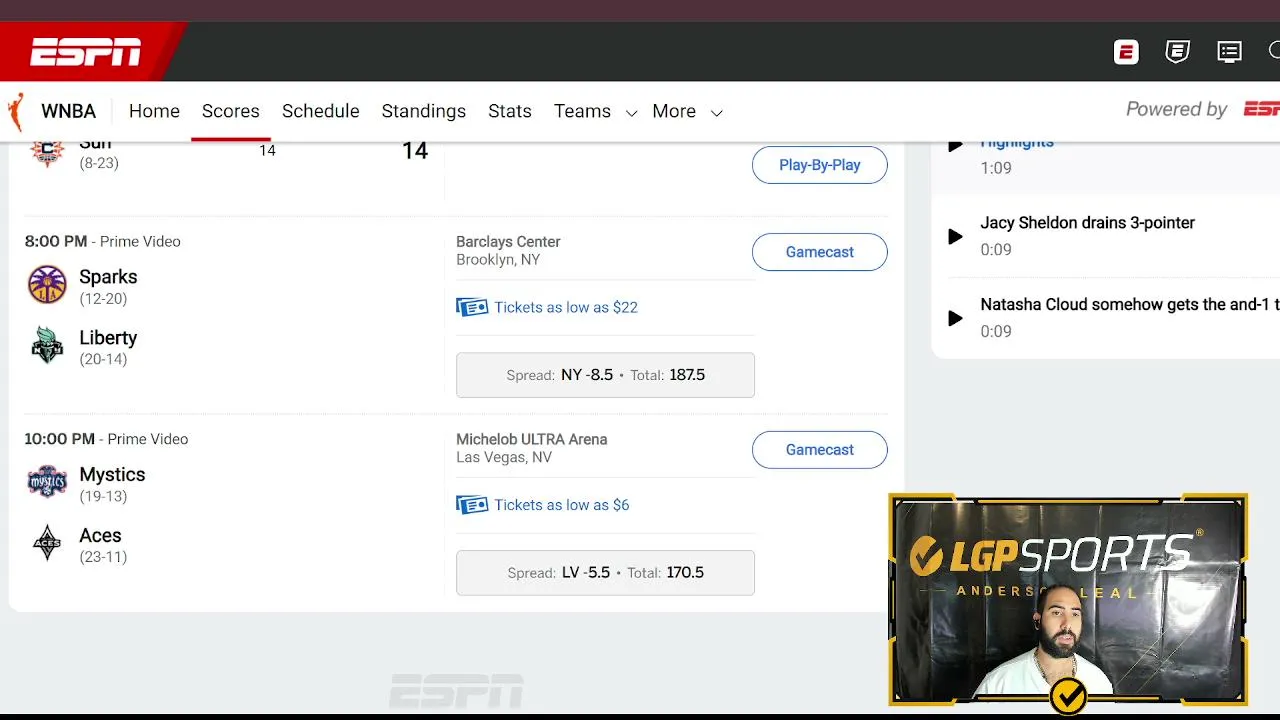Click the WNBA league logo

(x=16, y=112)
